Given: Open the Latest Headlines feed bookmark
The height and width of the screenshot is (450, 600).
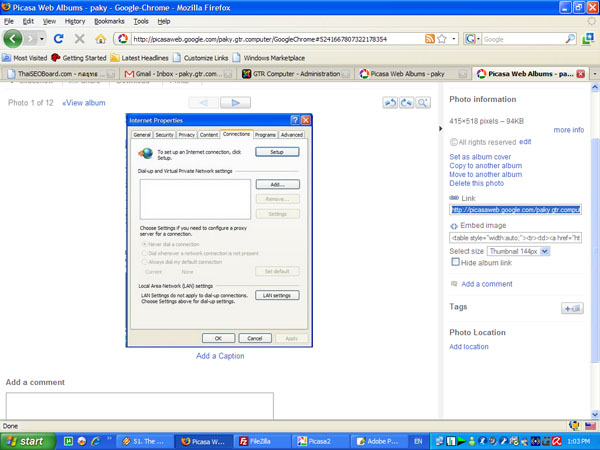Looking at the screenshot, I should [x=139, y=58].
